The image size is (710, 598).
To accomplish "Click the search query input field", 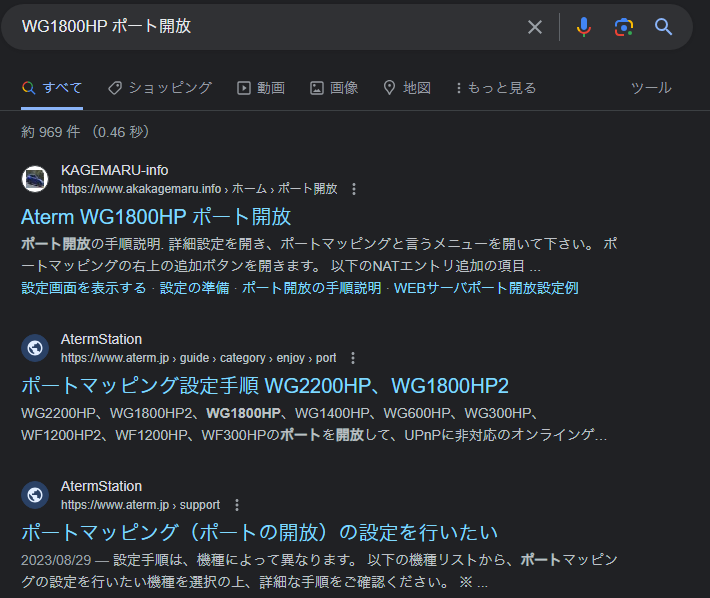I will (x=267, y=27).
